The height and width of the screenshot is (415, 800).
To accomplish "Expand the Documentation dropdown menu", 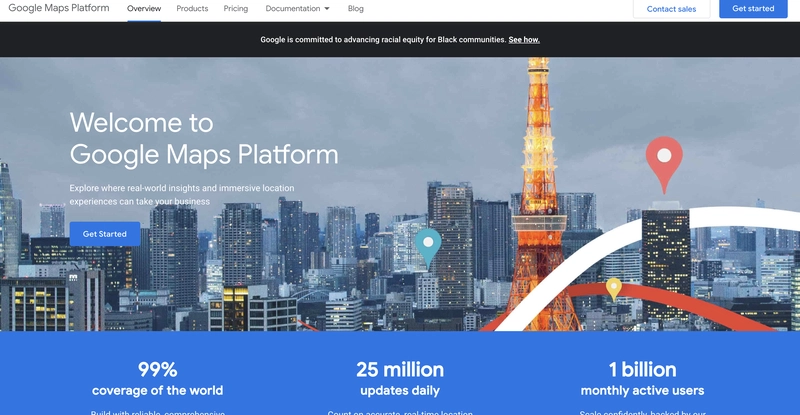I will tap(297, 9).
